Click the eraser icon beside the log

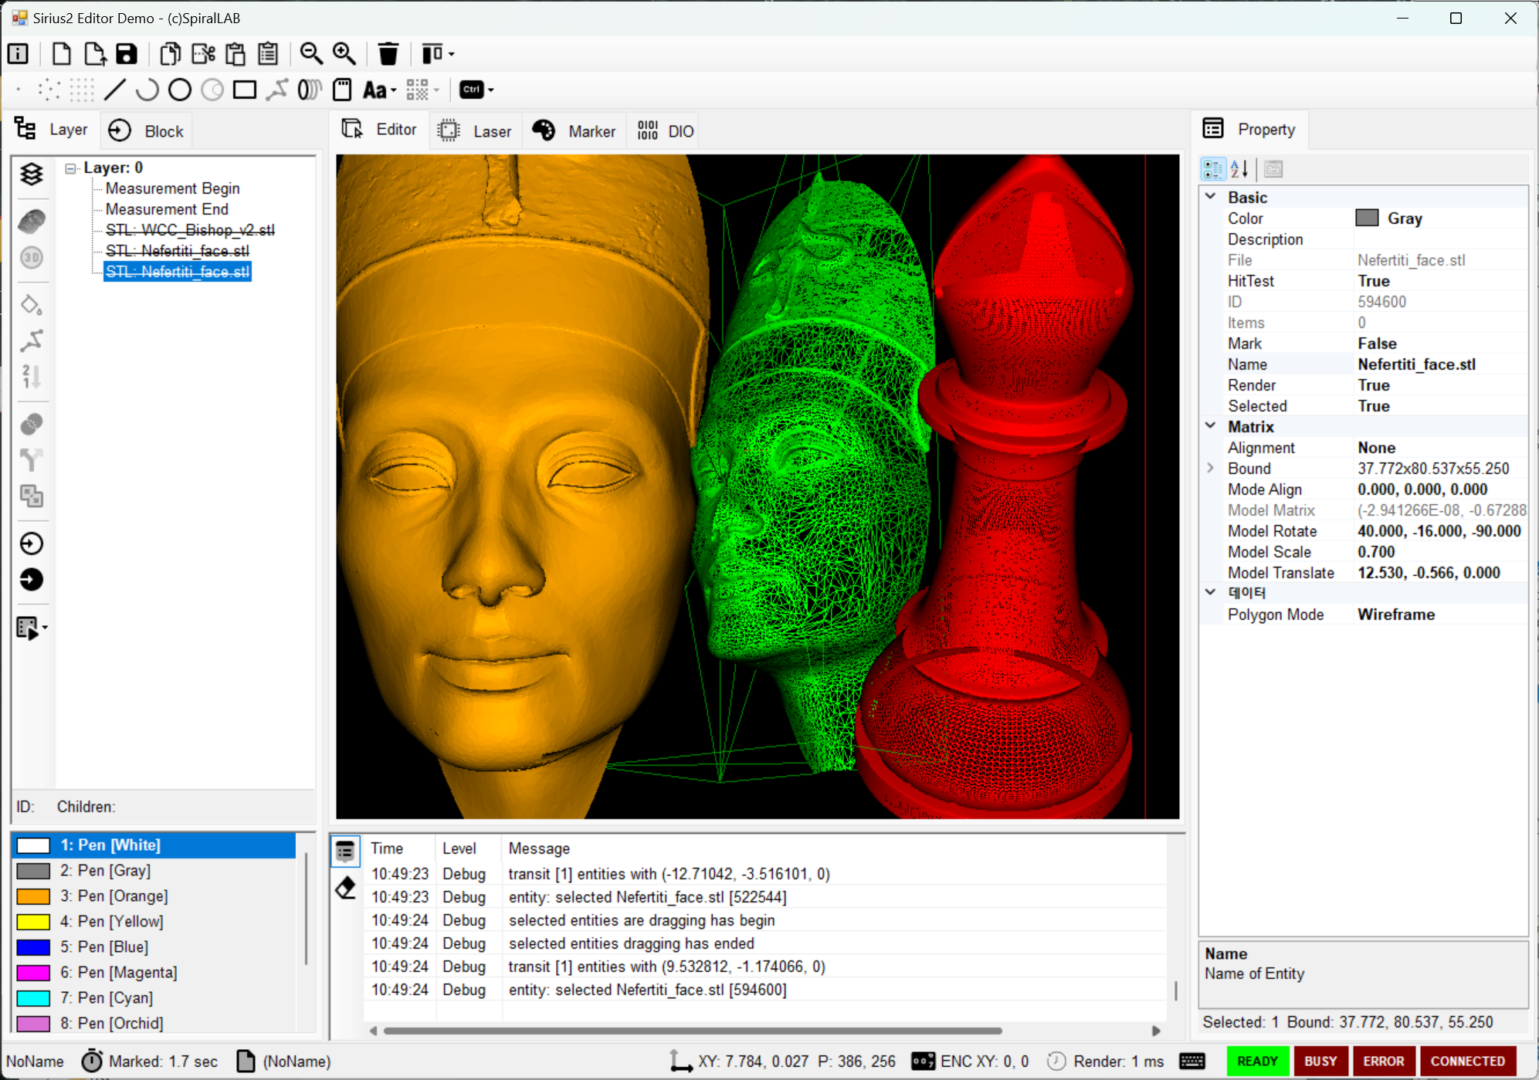click(x=346, y=888)
